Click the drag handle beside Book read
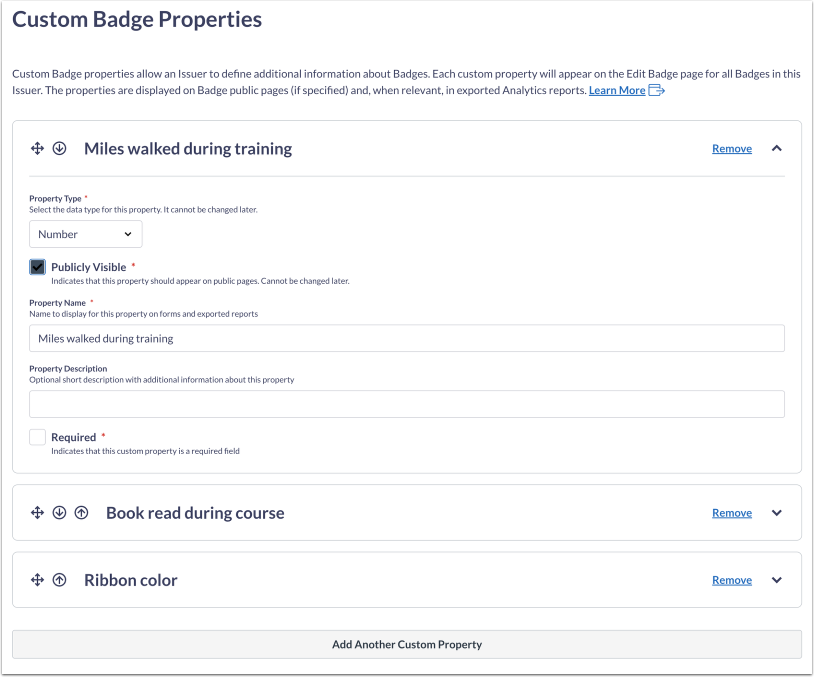This screenshot has width=814, height=677. pos(36,512)
